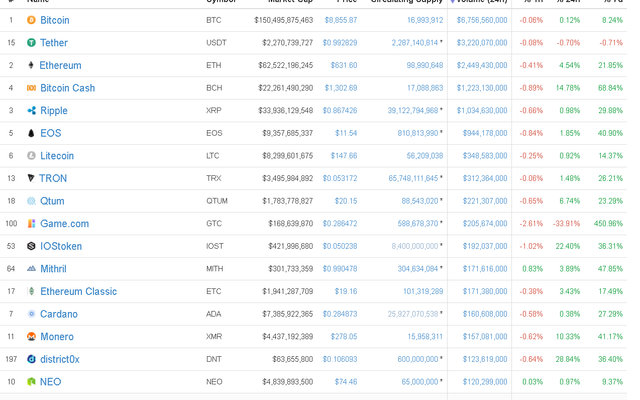Viewport: 640px width, 400px height.
Task: Click Bitcoin Cash price $1,302.69
Action: (341, 88)
